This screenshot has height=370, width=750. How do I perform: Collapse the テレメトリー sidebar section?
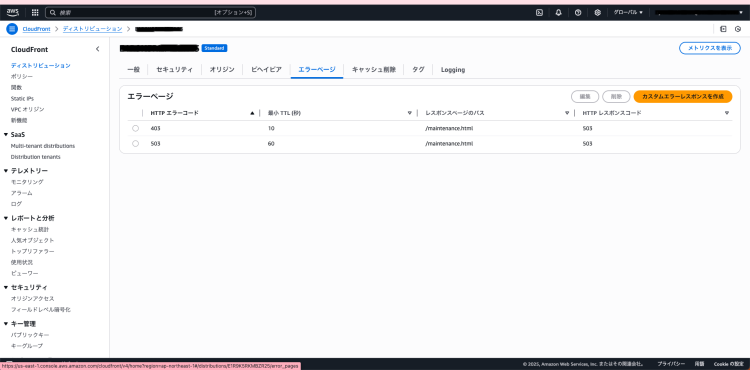pyautogui.click(x=6, y=171)
